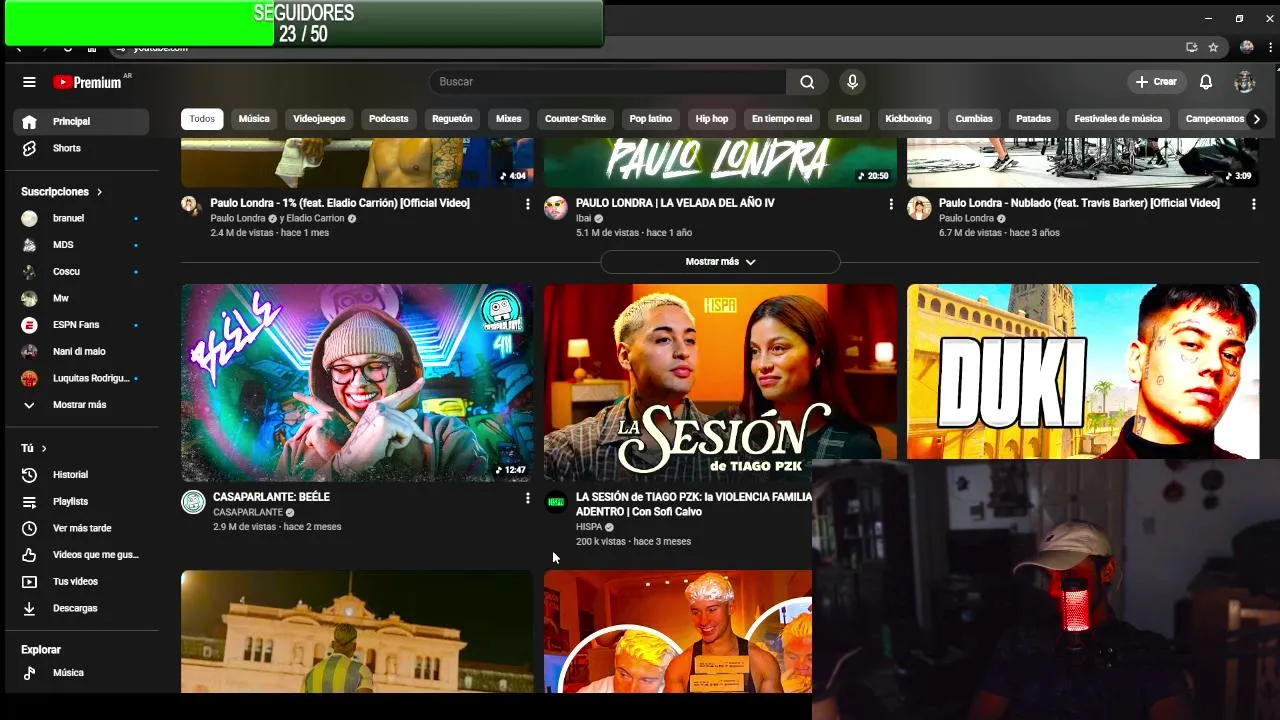Open Descargas in sidebar

[x=81, y=608]
